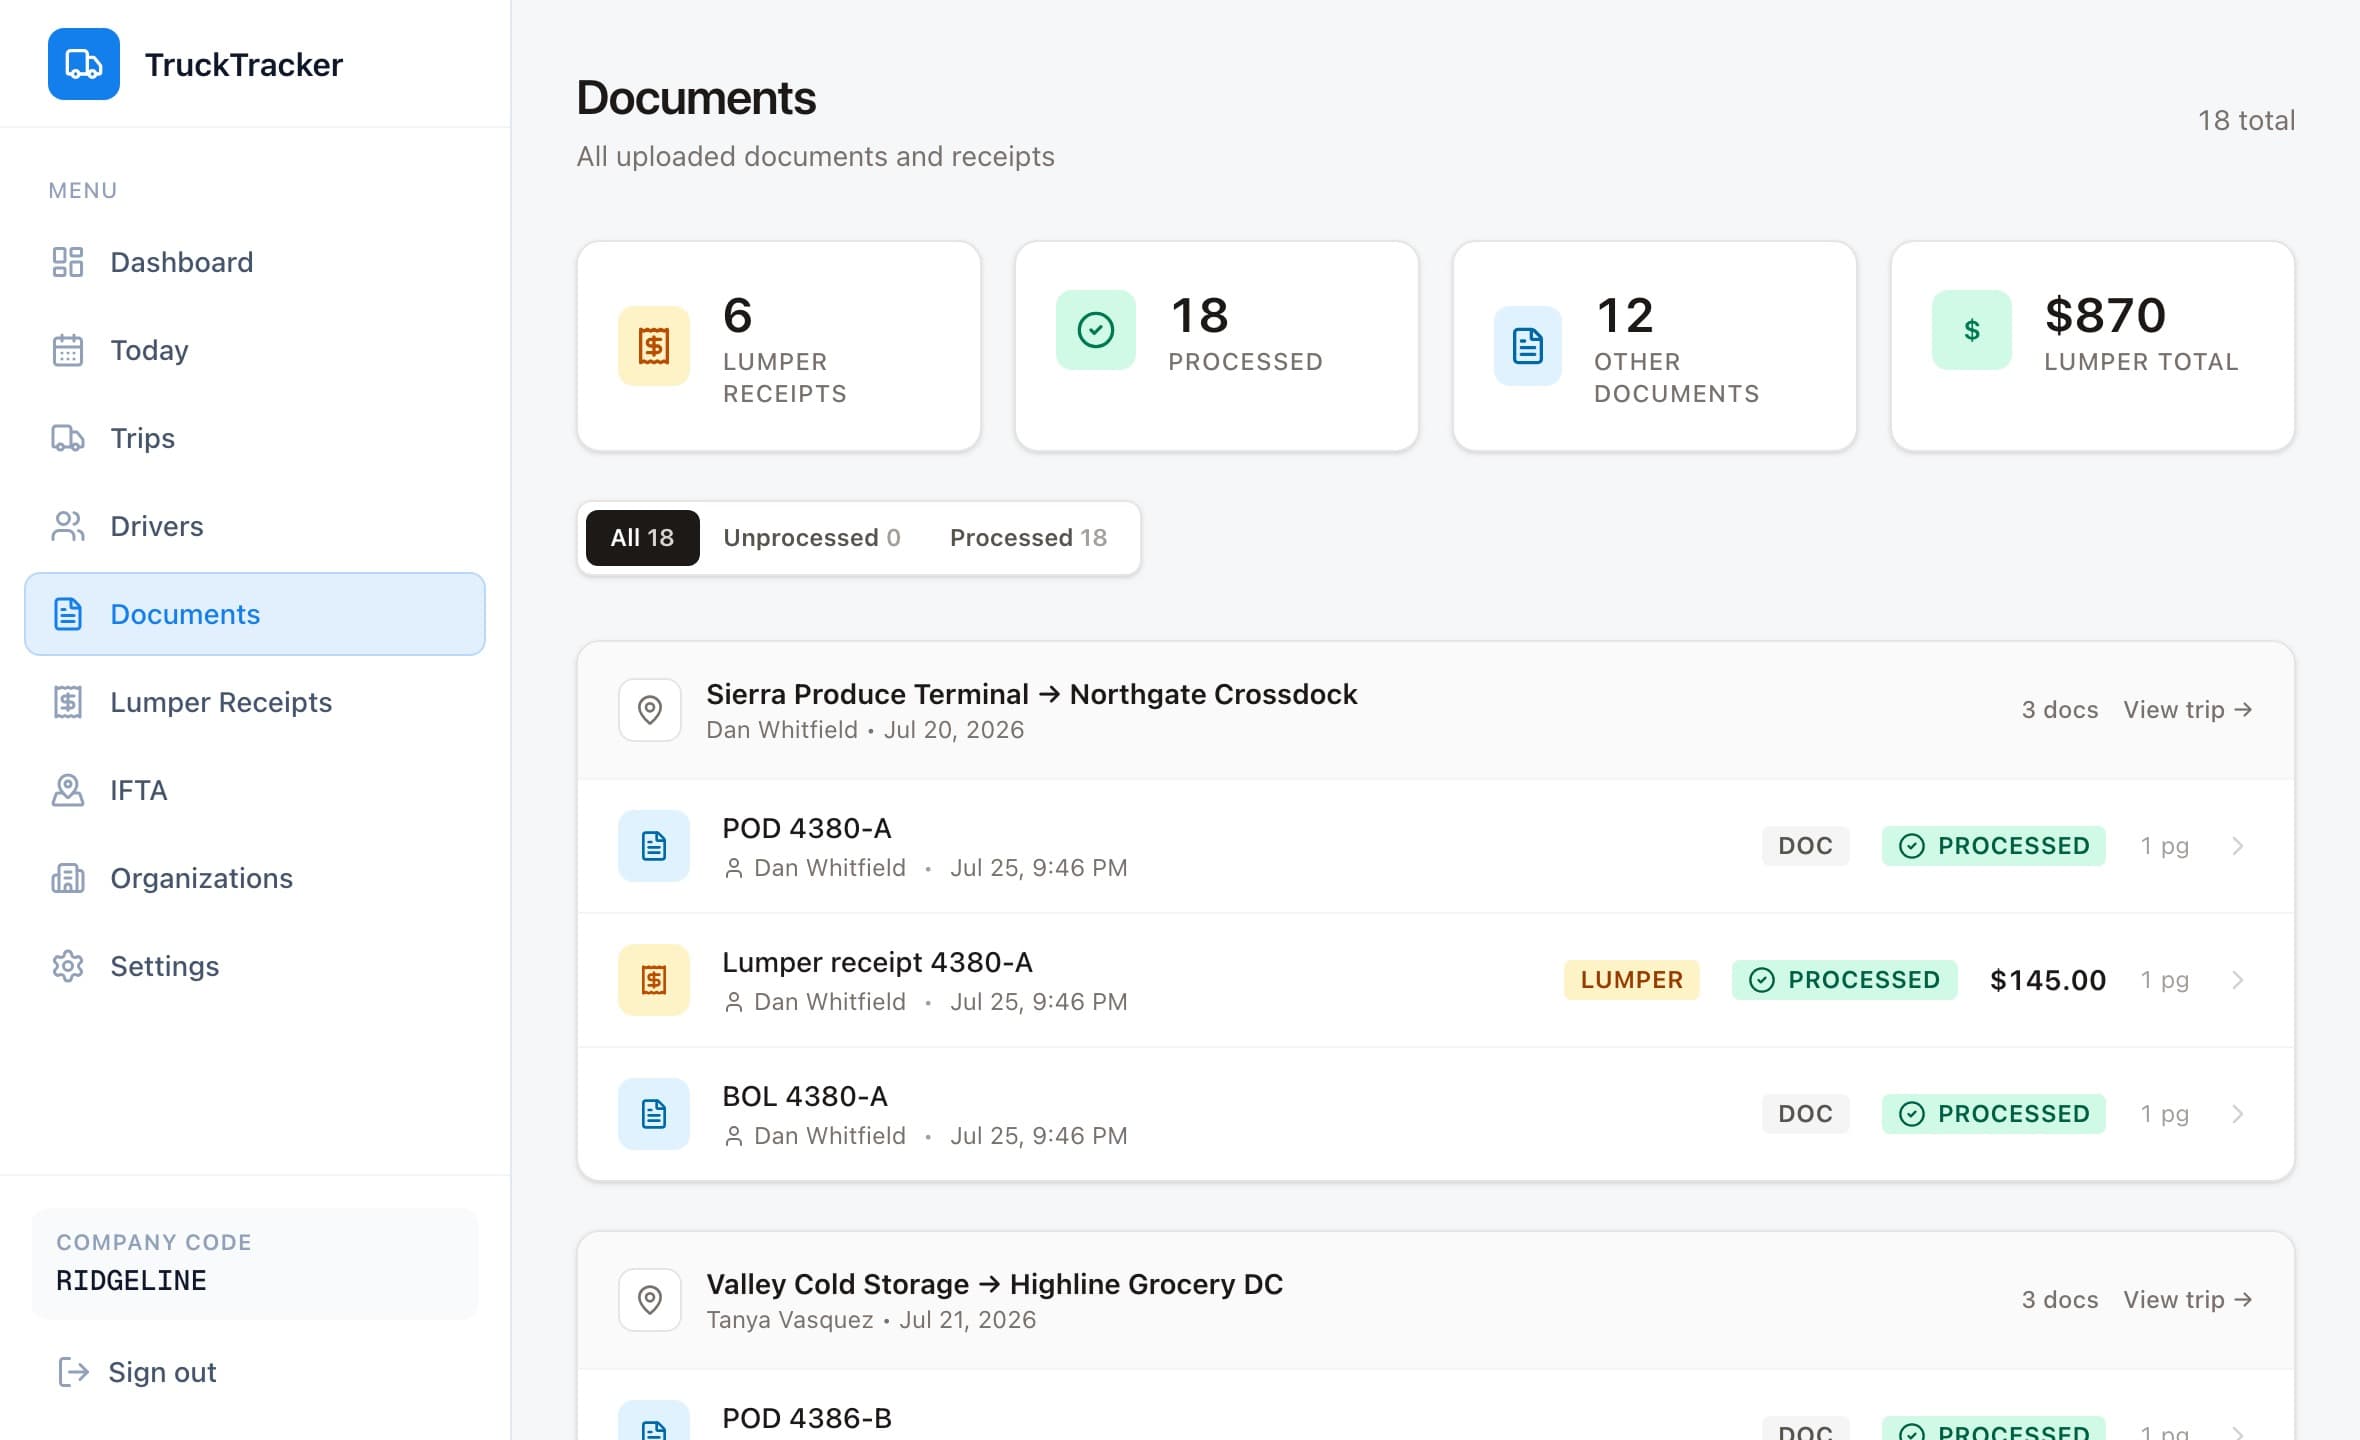
Task: Switch to the Processed 18 tab
Action: [1028, 538]
